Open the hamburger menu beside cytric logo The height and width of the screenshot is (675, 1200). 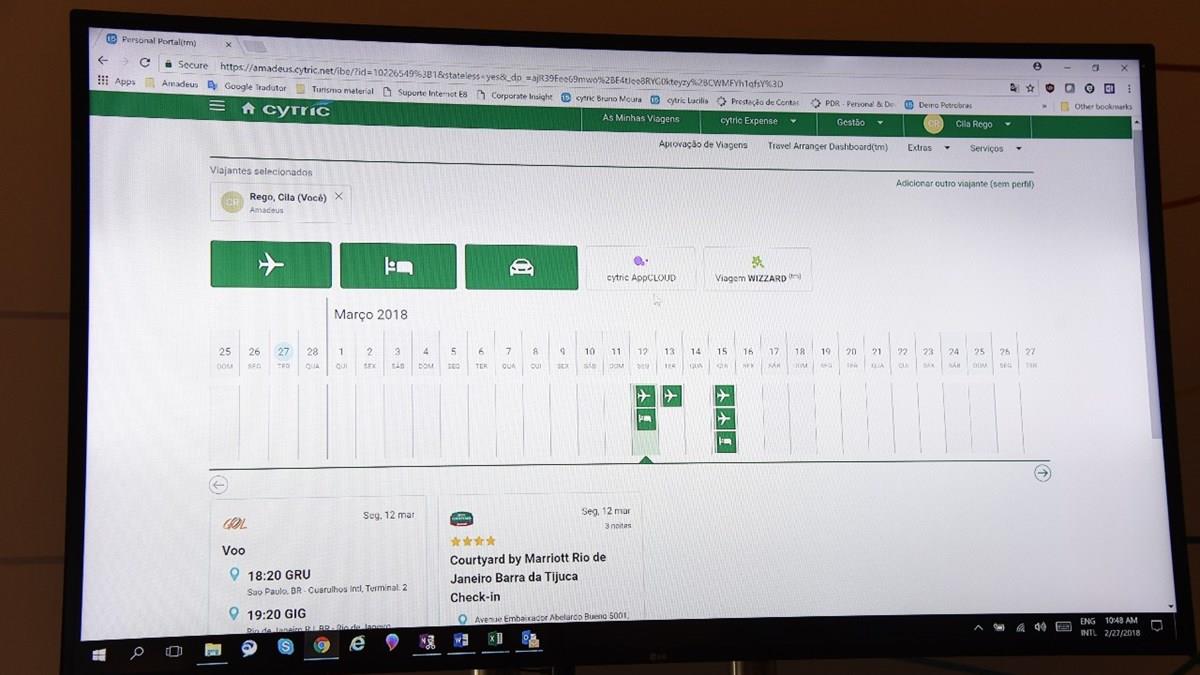(217, 106)
